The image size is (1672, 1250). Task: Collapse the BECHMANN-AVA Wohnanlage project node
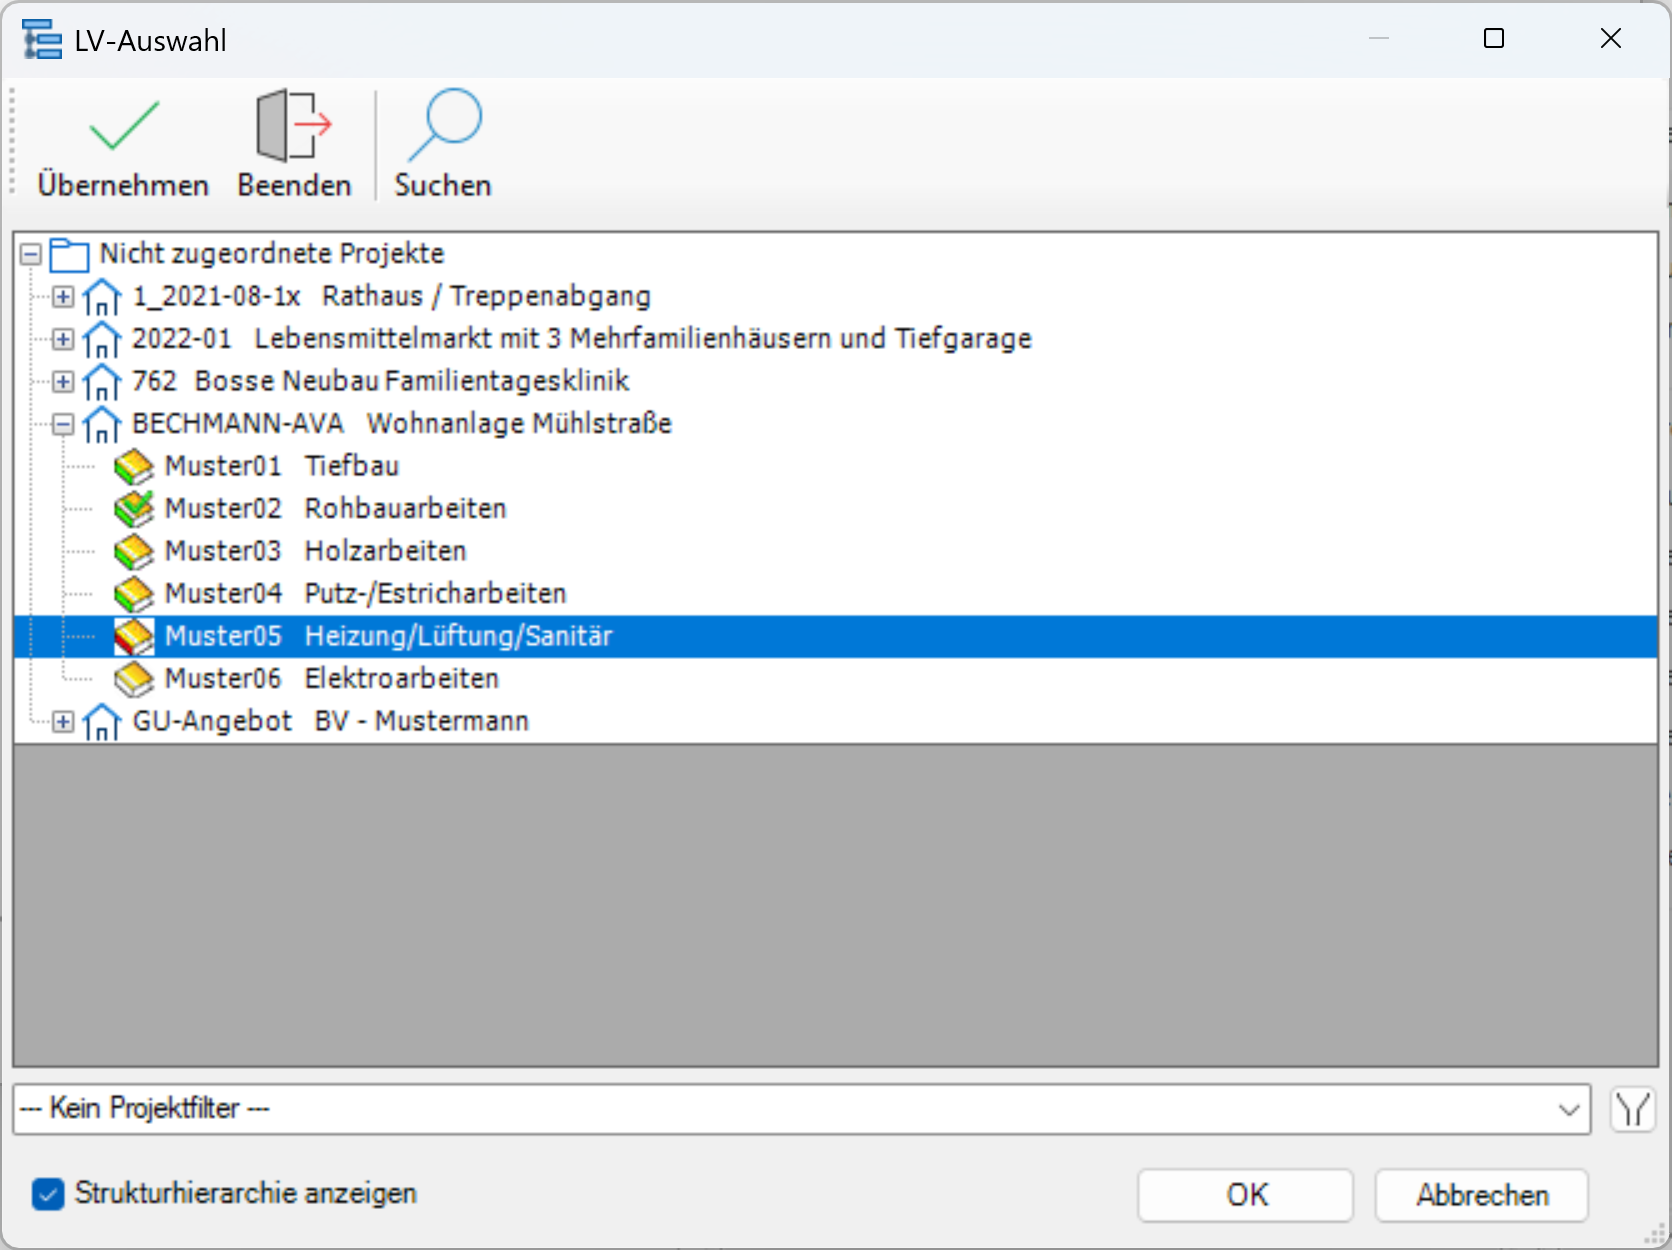pyautogui.click(x=63, y=425)
